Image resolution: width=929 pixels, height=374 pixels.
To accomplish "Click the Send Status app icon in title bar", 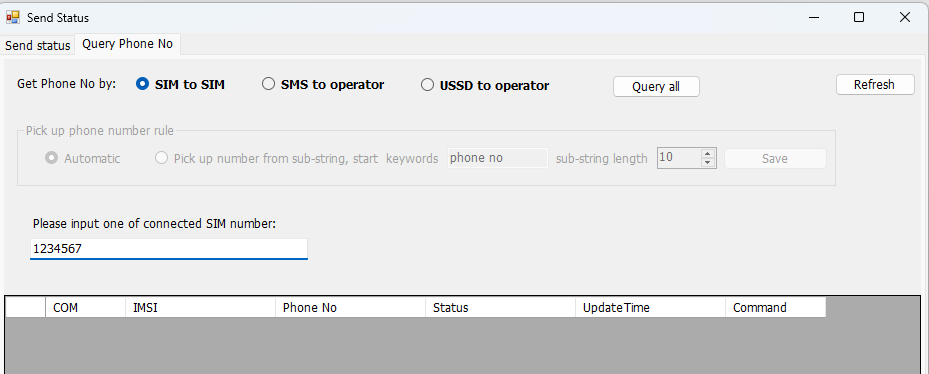I will click(x=12, y=17).
